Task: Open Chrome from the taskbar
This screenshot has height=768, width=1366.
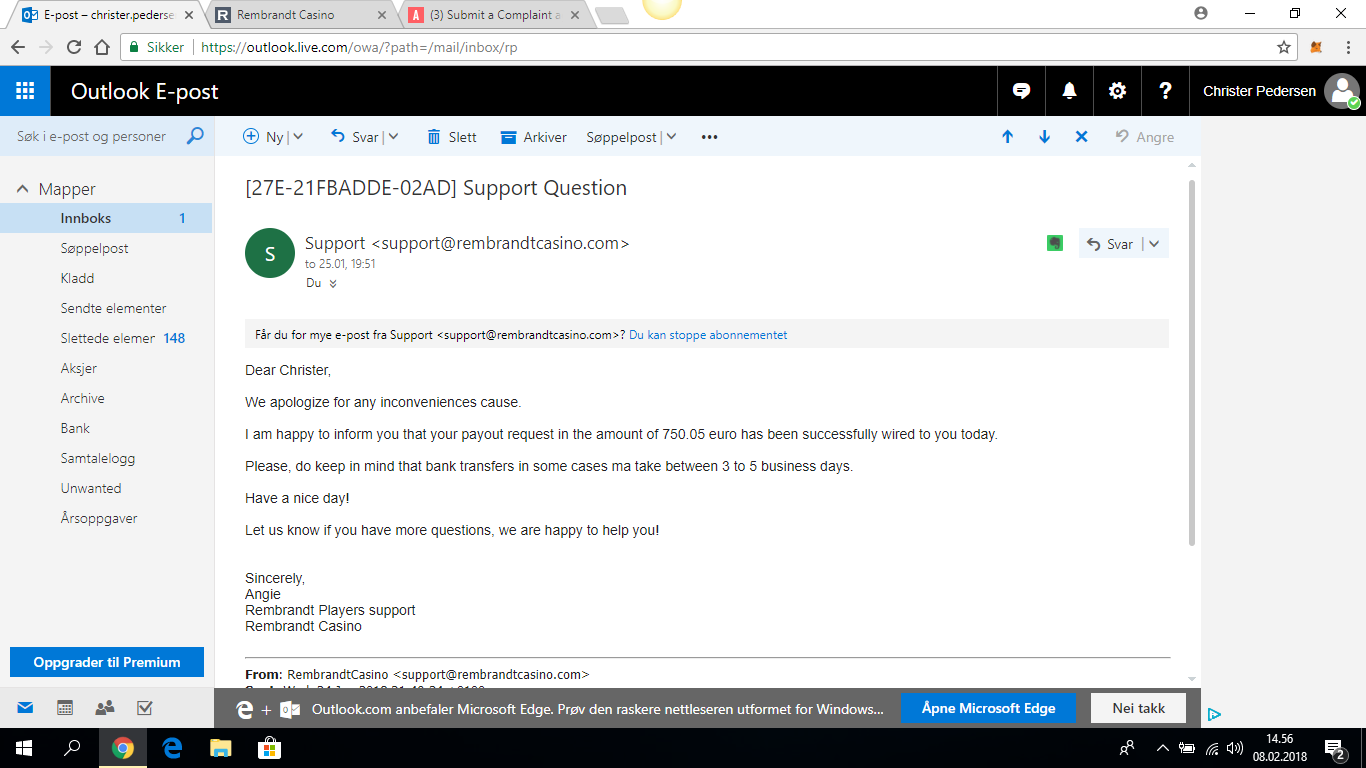Action: (x=123, y=747)
